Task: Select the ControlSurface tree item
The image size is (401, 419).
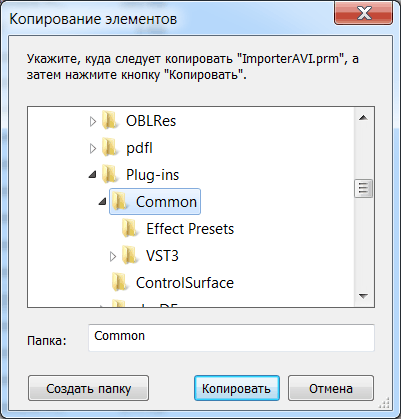Action: pyautogui.click(x=173, y=283)
